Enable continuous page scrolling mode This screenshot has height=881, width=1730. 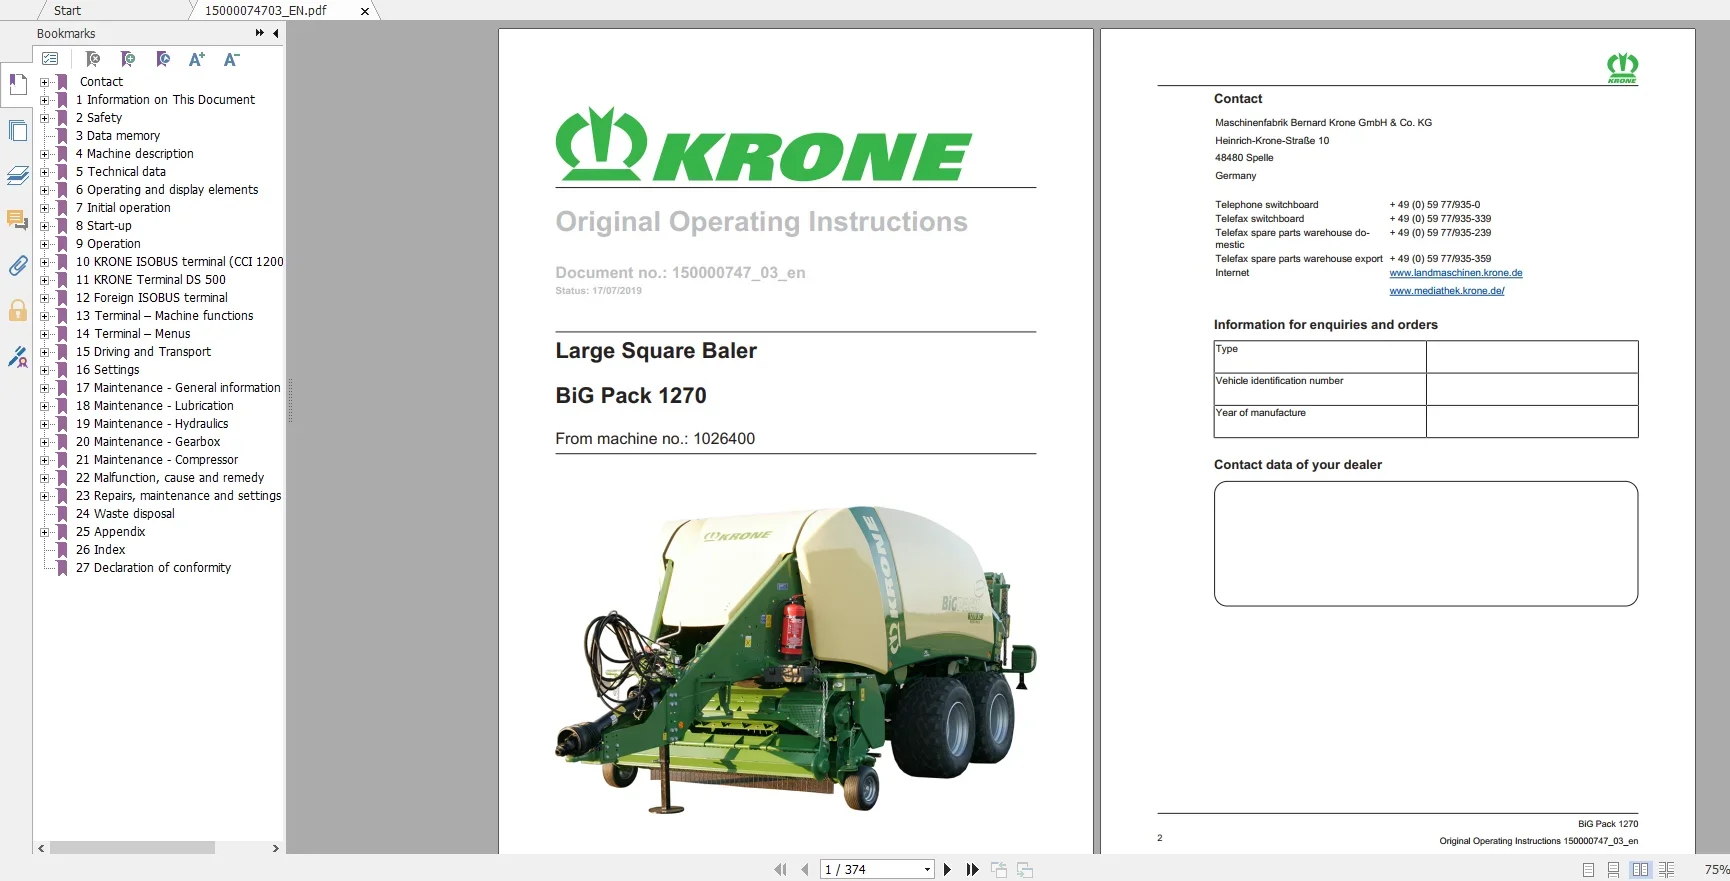tap(1613, 870)
